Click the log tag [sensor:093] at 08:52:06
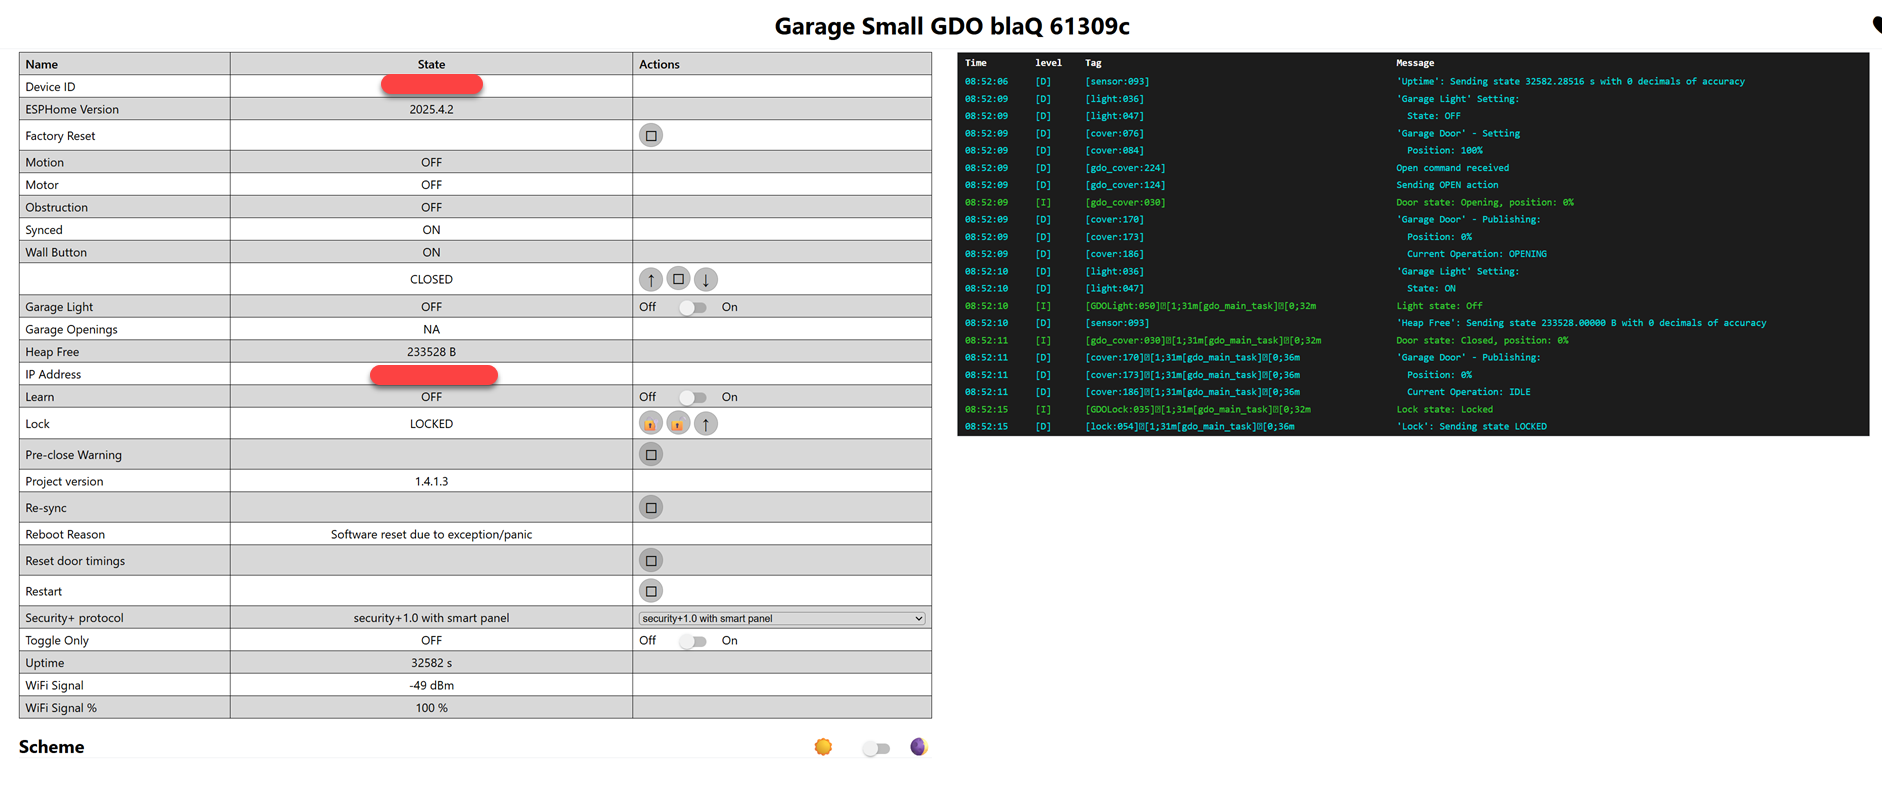Image resolution: width=1882 pixels, height=796 pixels. (1117, 82)
